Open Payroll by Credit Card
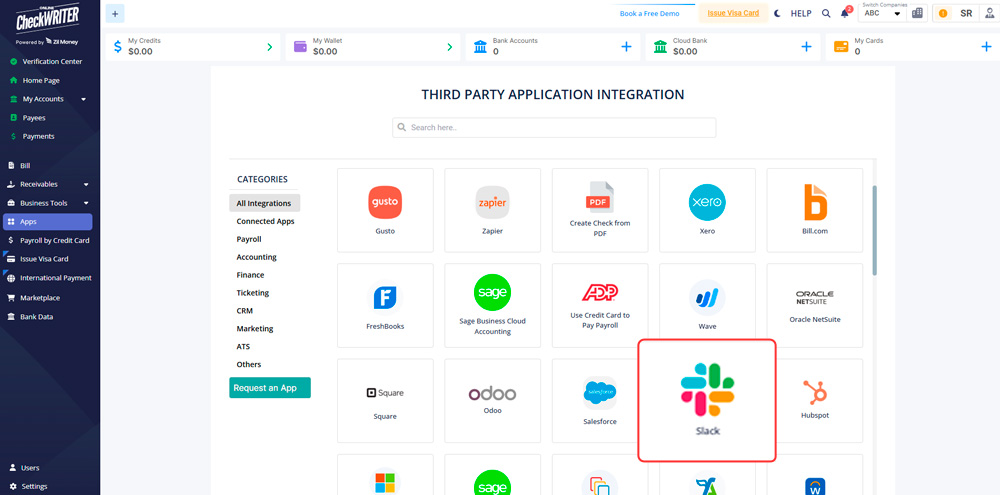This screenshot has width=1000, height=495. [x=48, y=240]
